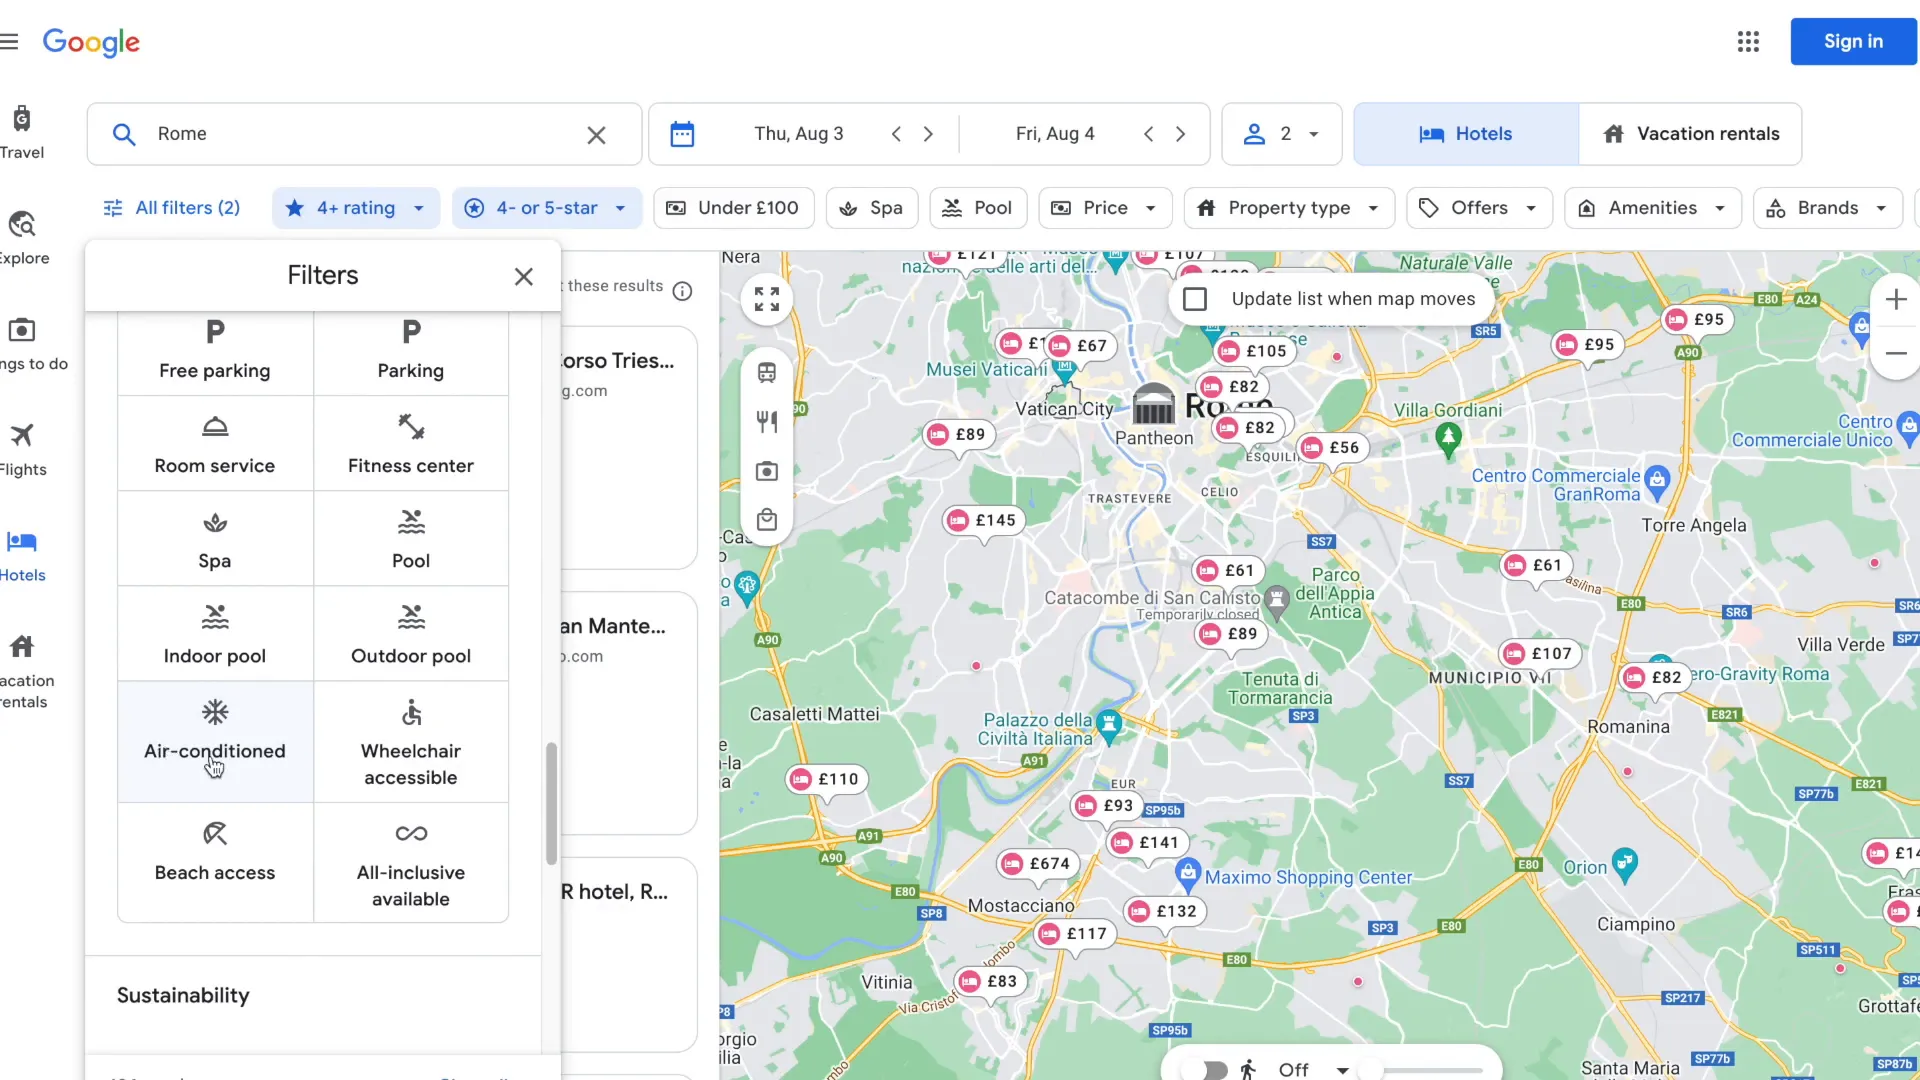The image size is (1920, 1080).
Task: Open Hotels in left sidebar
Action: pos(22,556)
